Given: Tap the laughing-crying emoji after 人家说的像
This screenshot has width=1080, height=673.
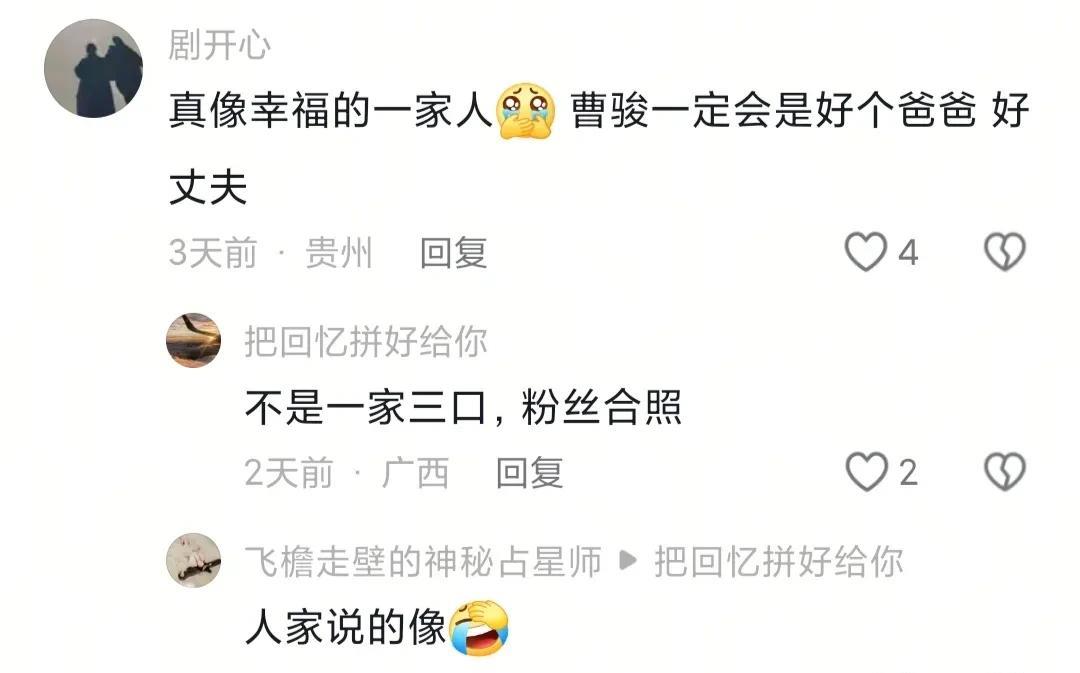Looking at the screenshot, I should [x=479, y=628].
